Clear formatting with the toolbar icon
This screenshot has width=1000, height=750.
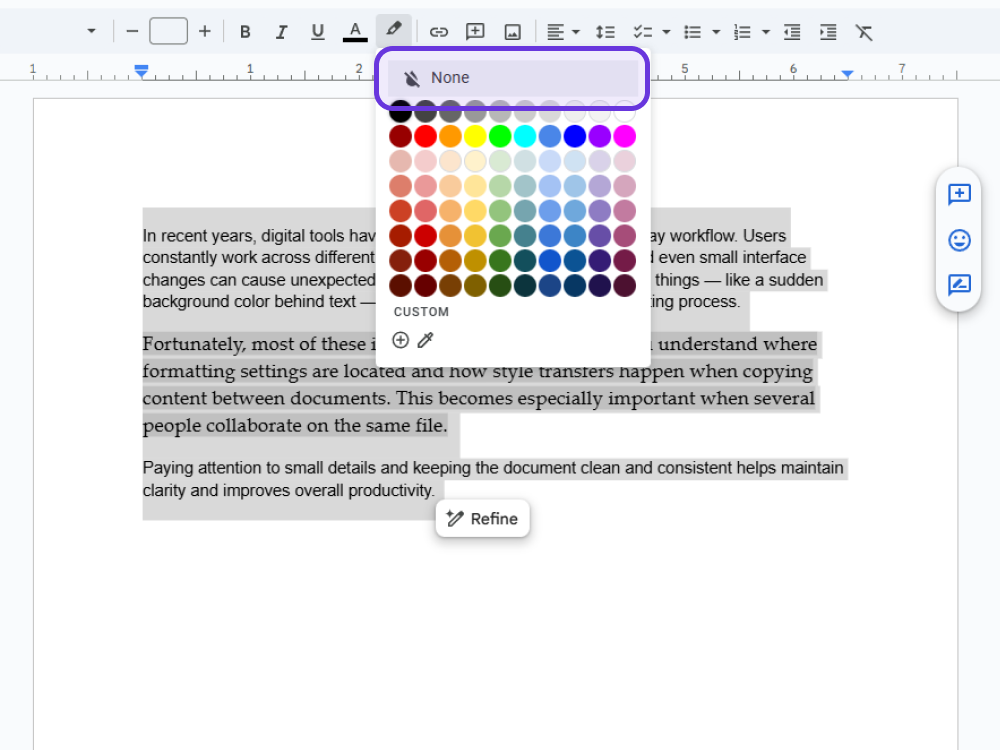coord(864,31)
